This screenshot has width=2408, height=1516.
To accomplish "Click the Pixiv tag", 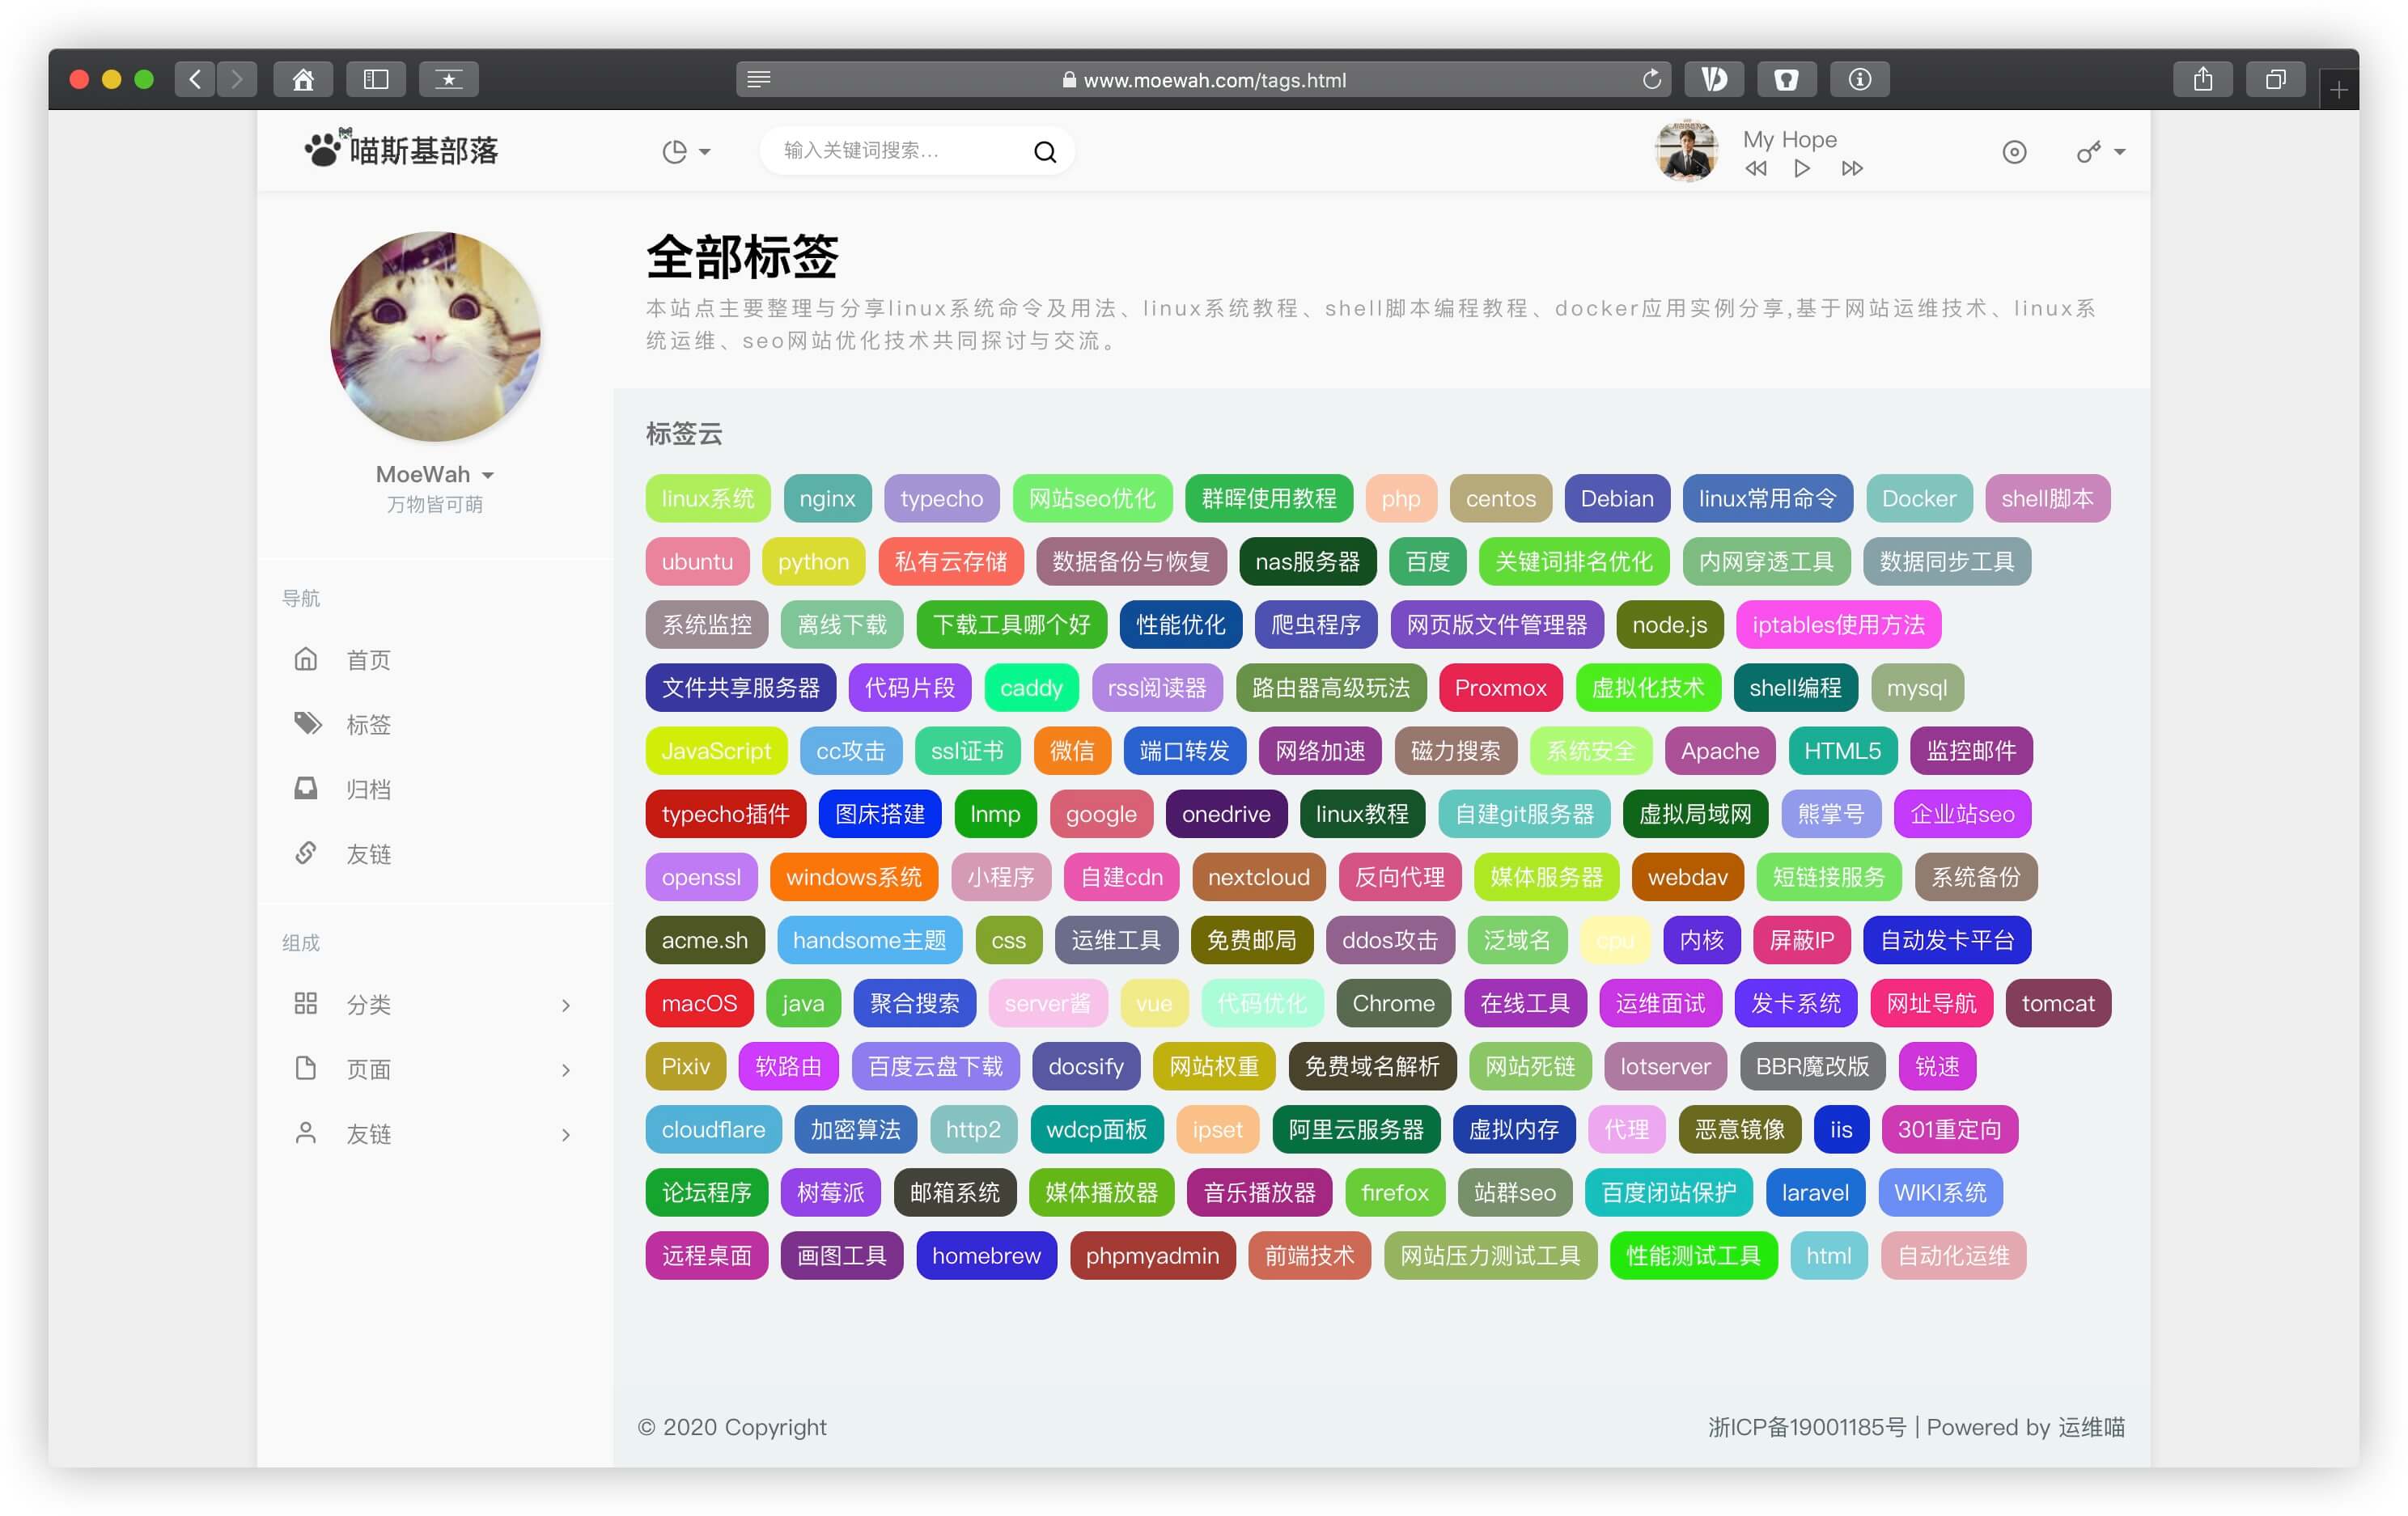I will click(685, 1065).
